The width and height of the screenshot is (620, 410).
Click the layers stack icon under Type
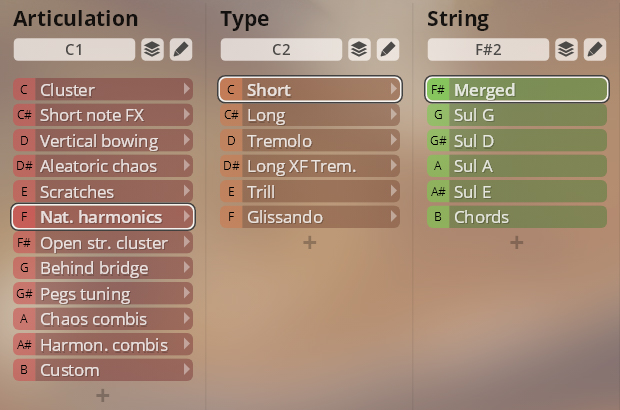pyautogui.click(x=359, y=49)
